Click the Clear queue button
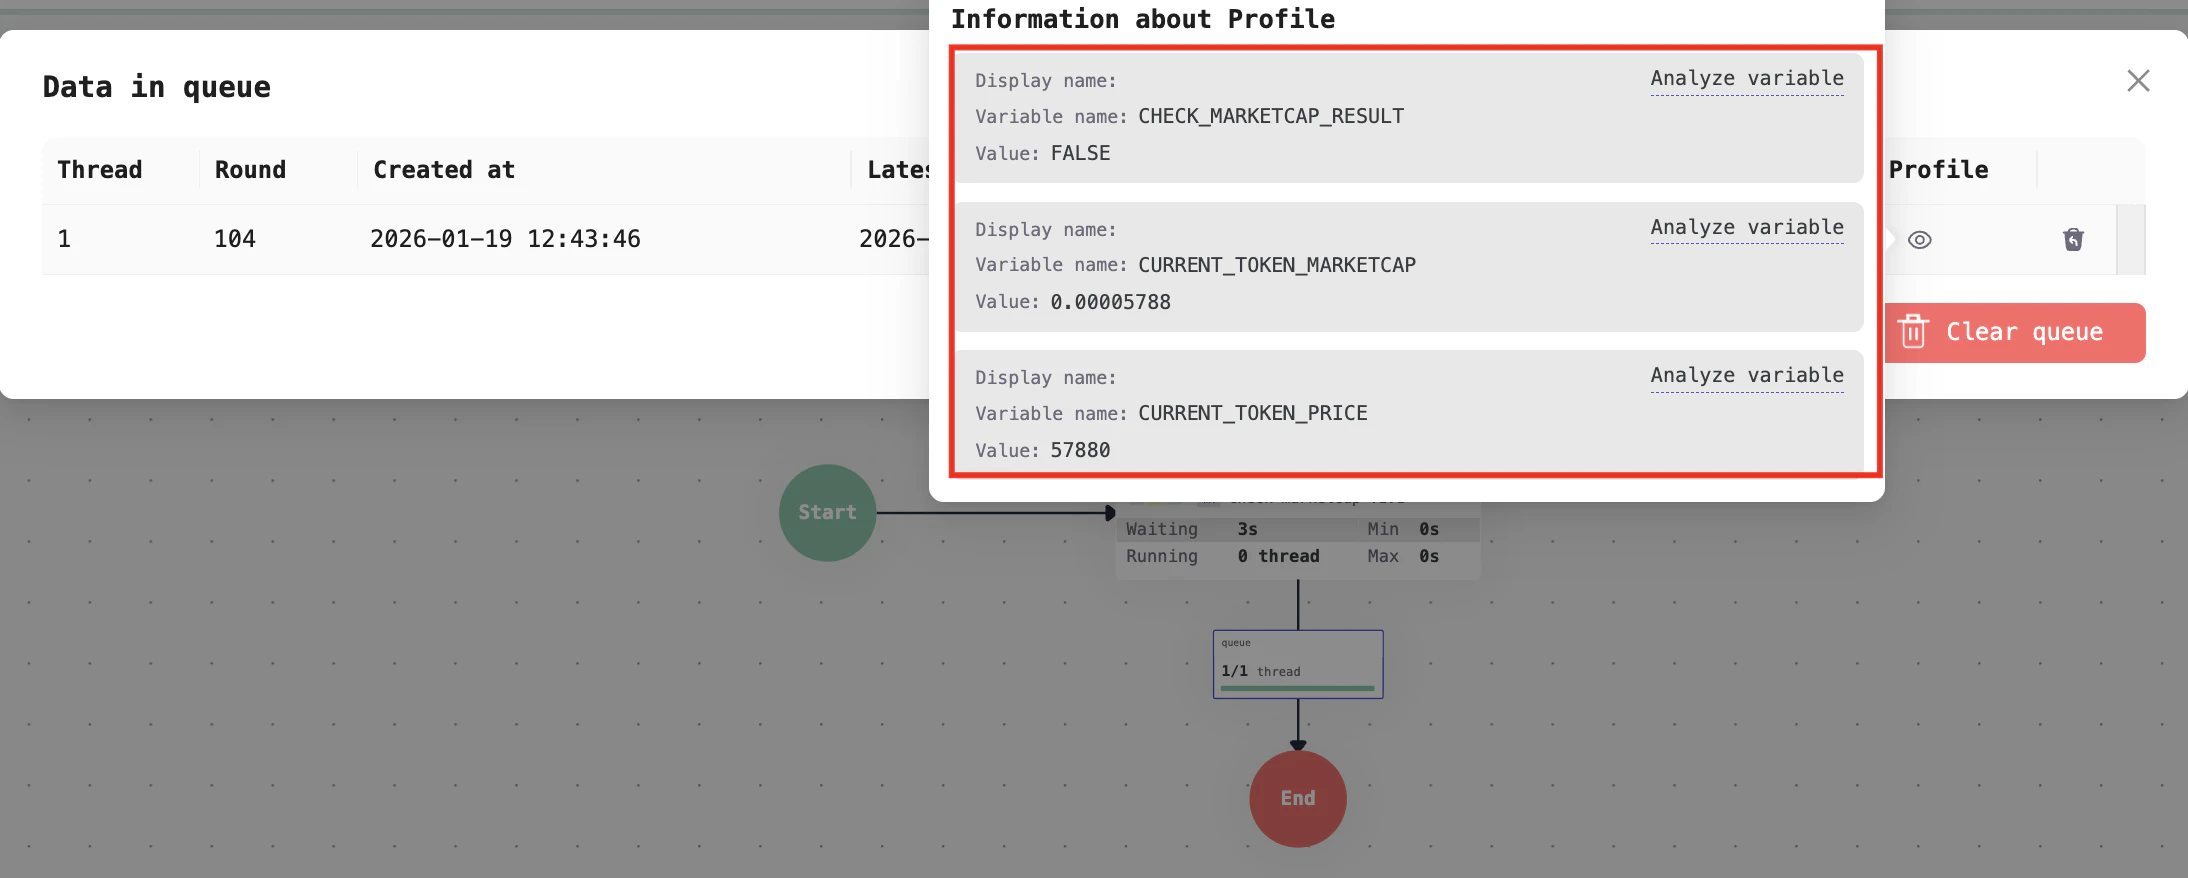 [x=2015, y=332]
